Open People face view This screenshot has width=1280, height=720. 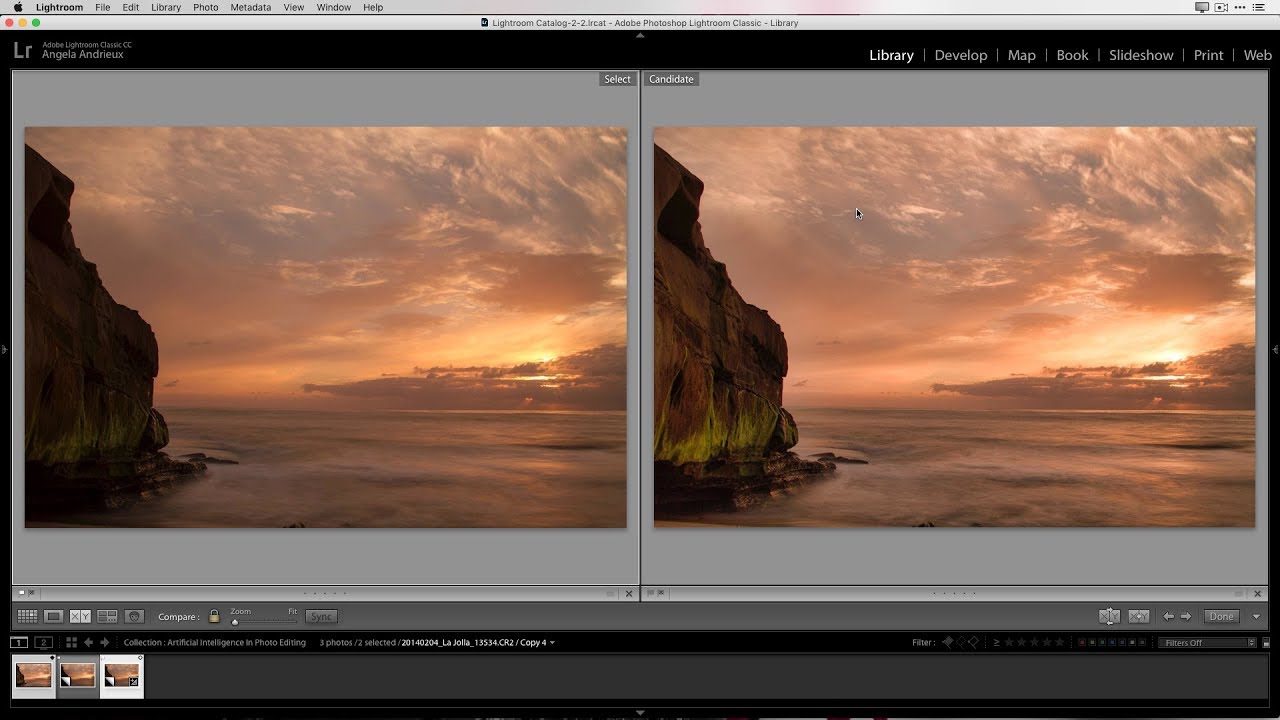point(134,616)
